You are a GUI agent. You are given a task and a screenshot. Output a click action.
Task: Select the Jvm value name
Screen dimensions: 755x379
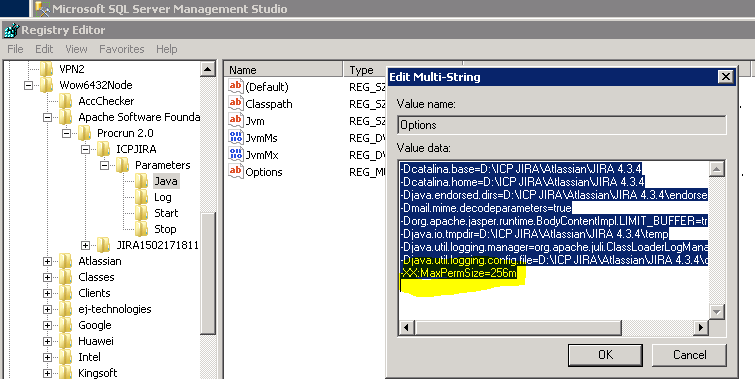255,121
